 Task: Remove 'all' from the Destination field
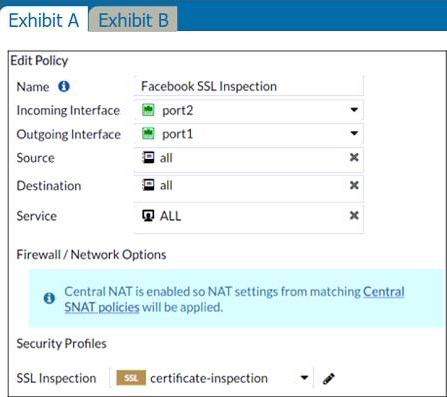coord(354,185)
